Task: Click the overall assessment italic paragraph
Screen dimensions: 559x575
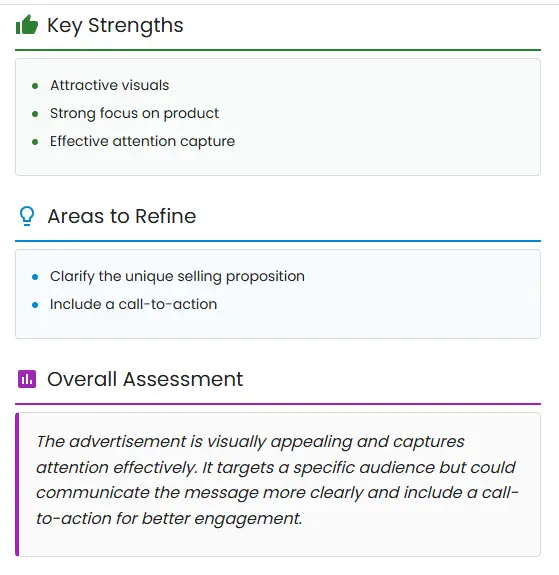Action: pyautogui.click(x=277, y=480)
